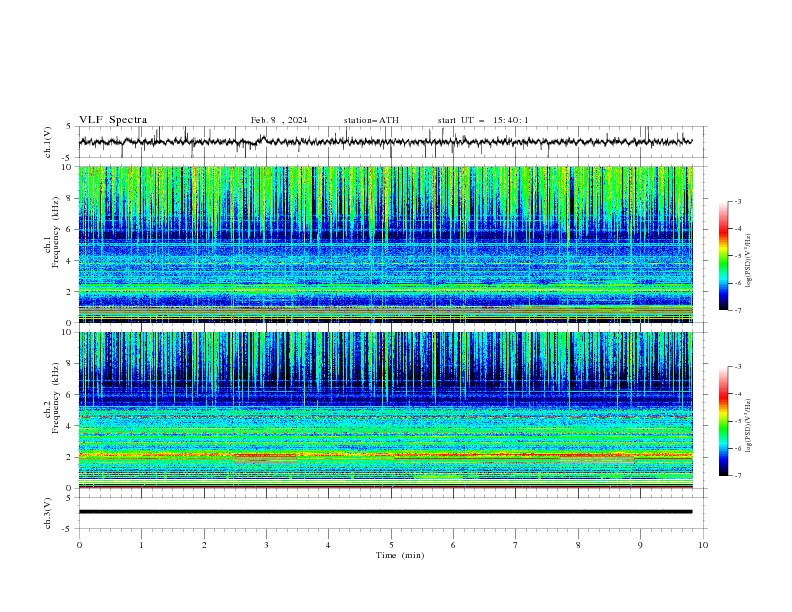Viewport: 792px width, 612px height.
Task: Click the "-3" label on the lower color bar
Action: point(738,367)
